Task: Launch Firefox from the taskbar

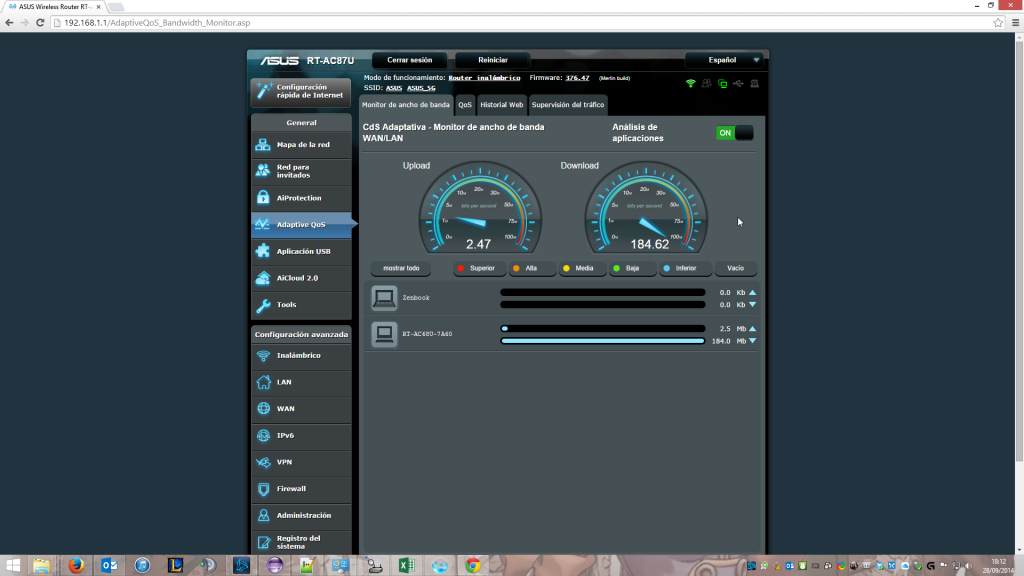Action: [x=76, y=566]
